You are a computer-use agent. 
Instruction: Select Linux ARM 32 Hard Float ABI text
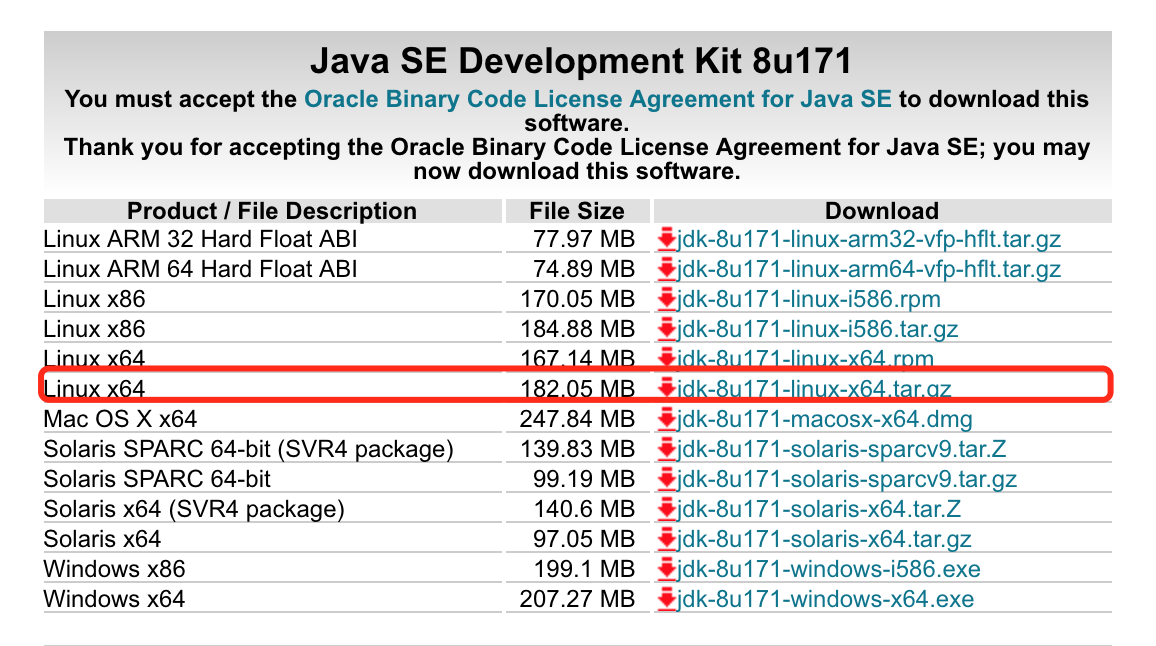click(201, 239)
